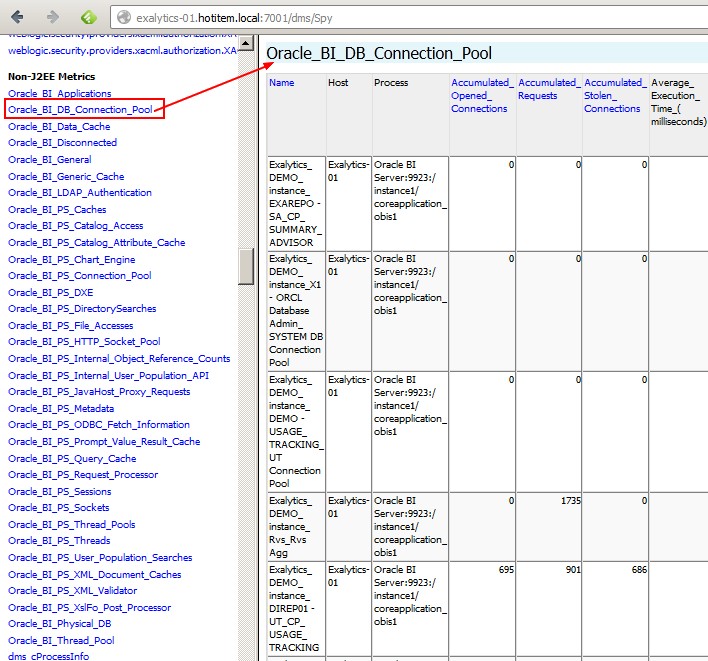Open Oracle_BI_LDAP_Authentication metrics

tap(80, 193)
